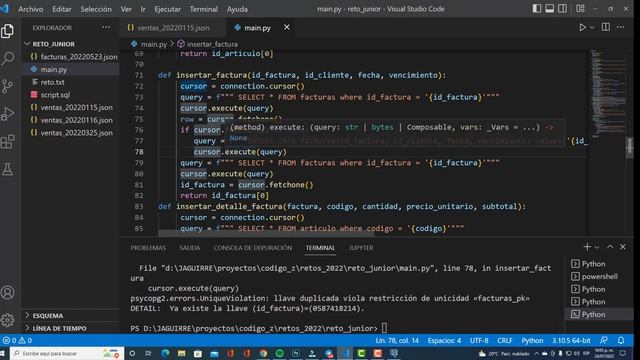Image resolution: width=640 pixels, height=360 pixels.
Task: Open the Editar menu
Action: 62,9
